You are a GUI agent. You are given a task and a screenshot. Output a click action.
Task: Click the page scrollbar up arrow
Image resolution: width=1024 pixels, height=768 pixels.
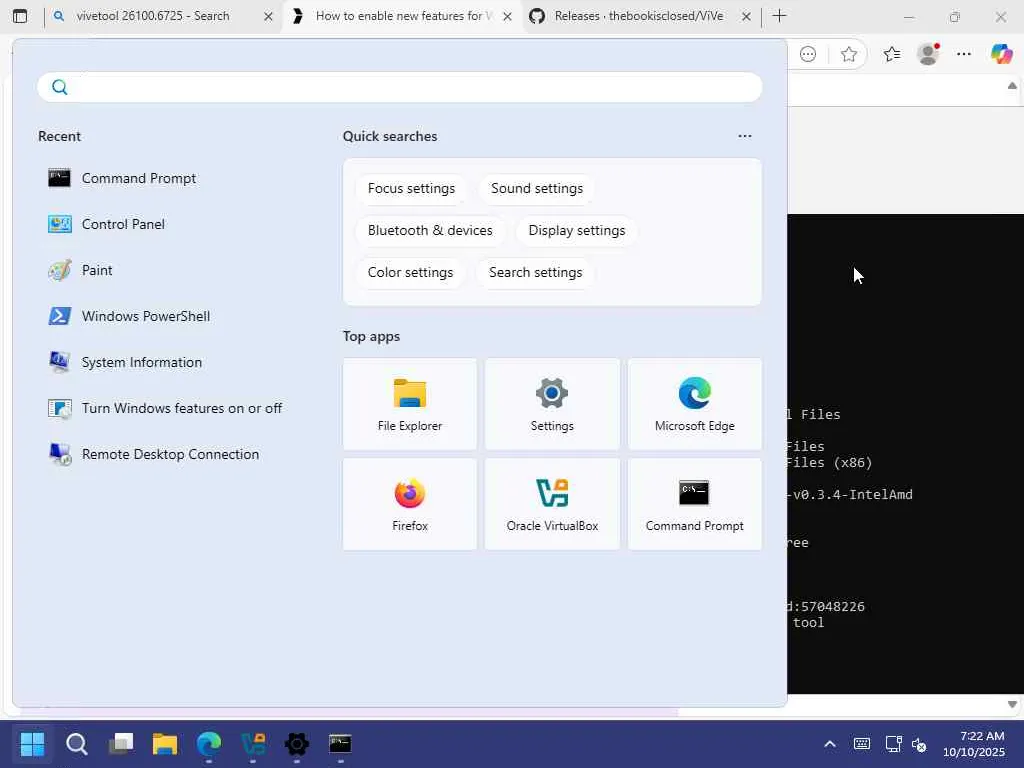click(x=1012, y=86)
